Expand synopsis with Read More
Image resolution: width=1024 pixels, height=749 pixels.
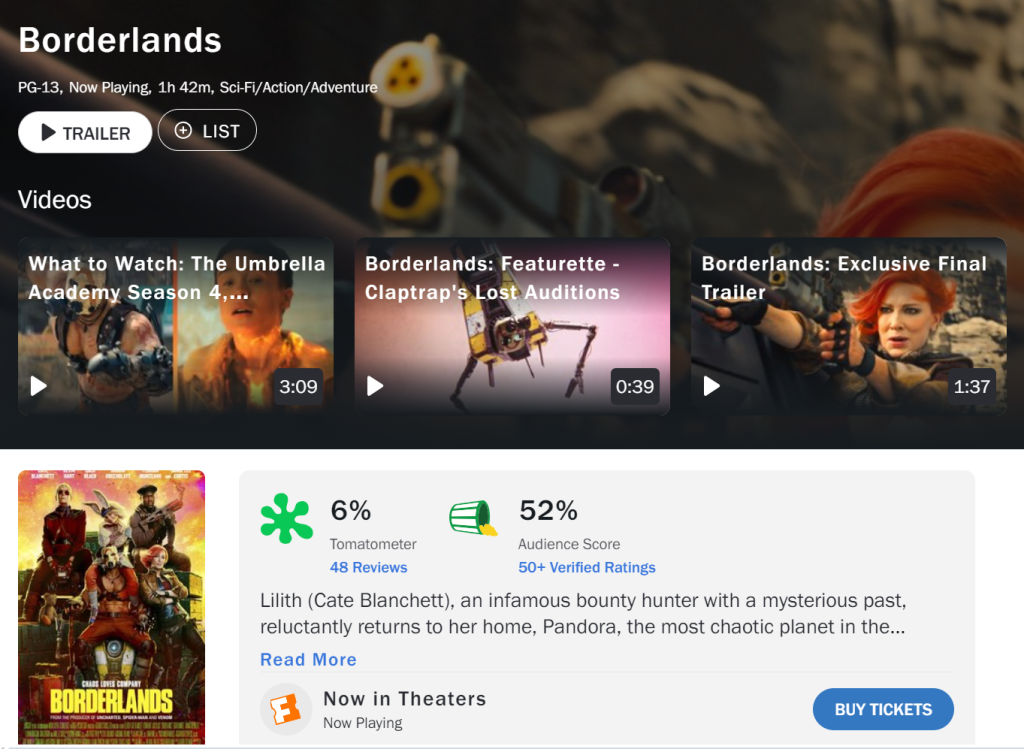click(308, 660)
